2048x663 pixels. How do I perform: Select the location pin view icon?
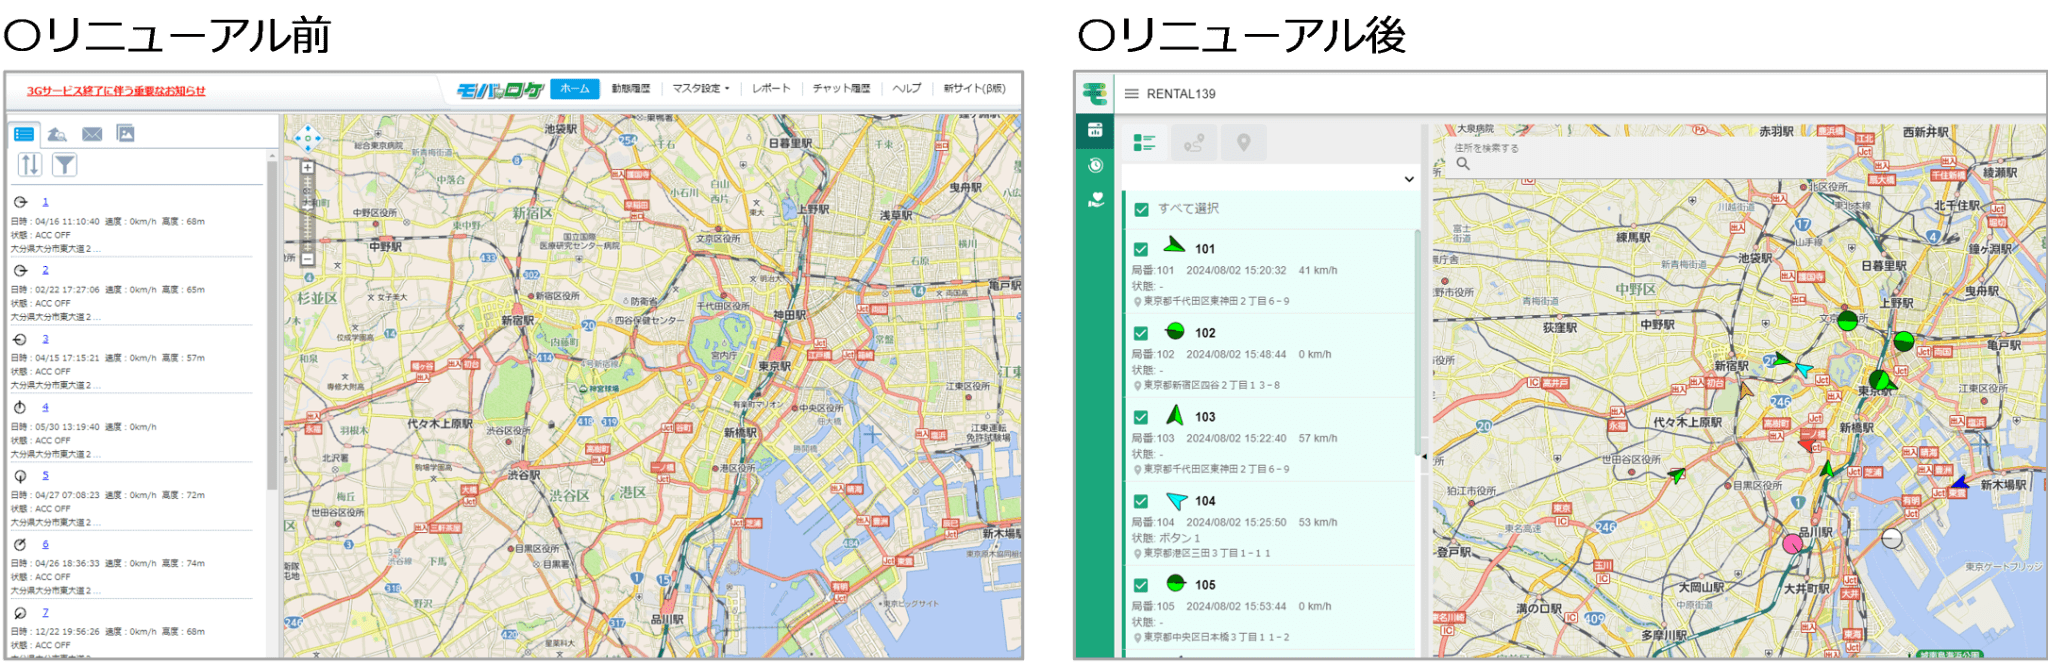tap(1243, 143)
